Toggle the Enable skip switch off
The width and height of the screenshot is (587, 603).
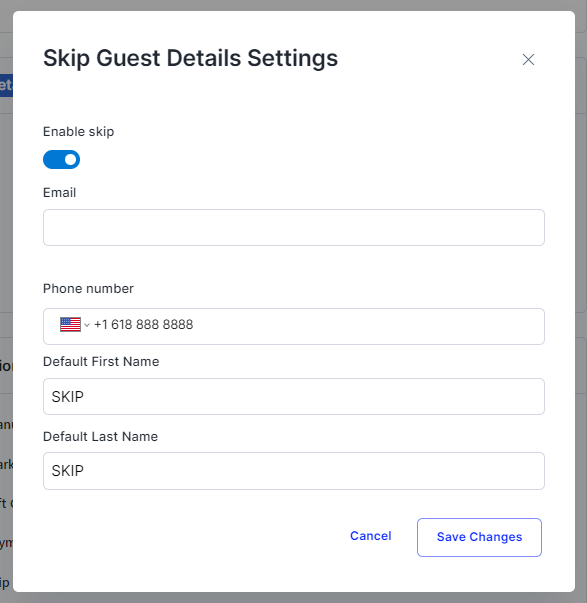[62, 160]
